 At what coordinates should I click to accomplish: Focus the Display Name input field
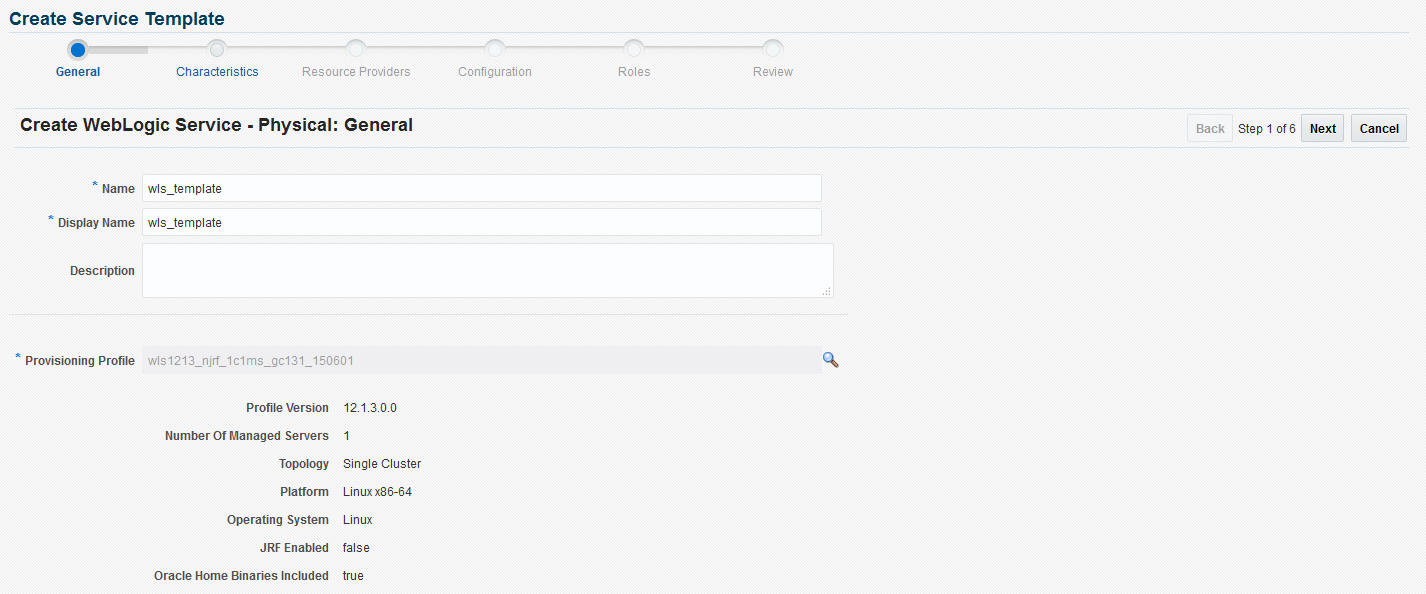click(482, 222)
